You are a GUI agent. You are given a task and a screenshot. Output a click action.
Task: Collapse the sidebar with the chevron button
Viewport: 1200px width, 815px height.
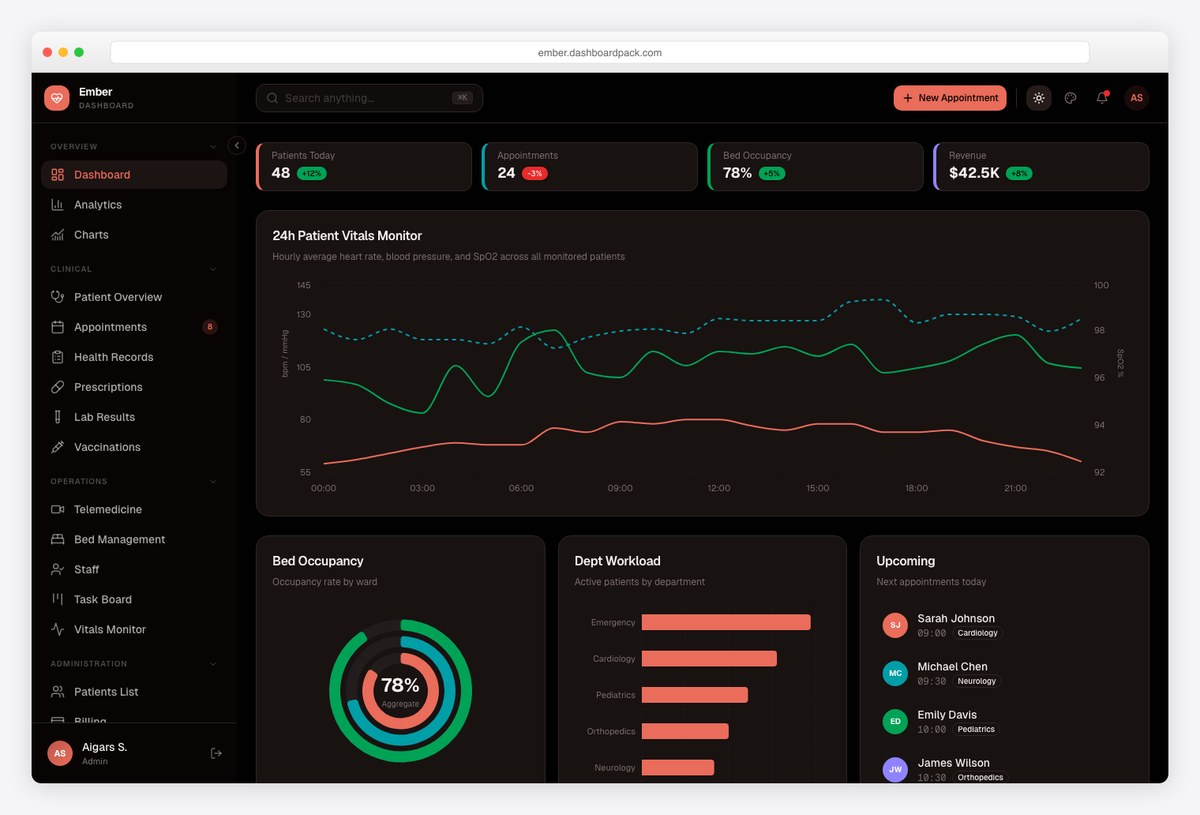tap(237, 145)
